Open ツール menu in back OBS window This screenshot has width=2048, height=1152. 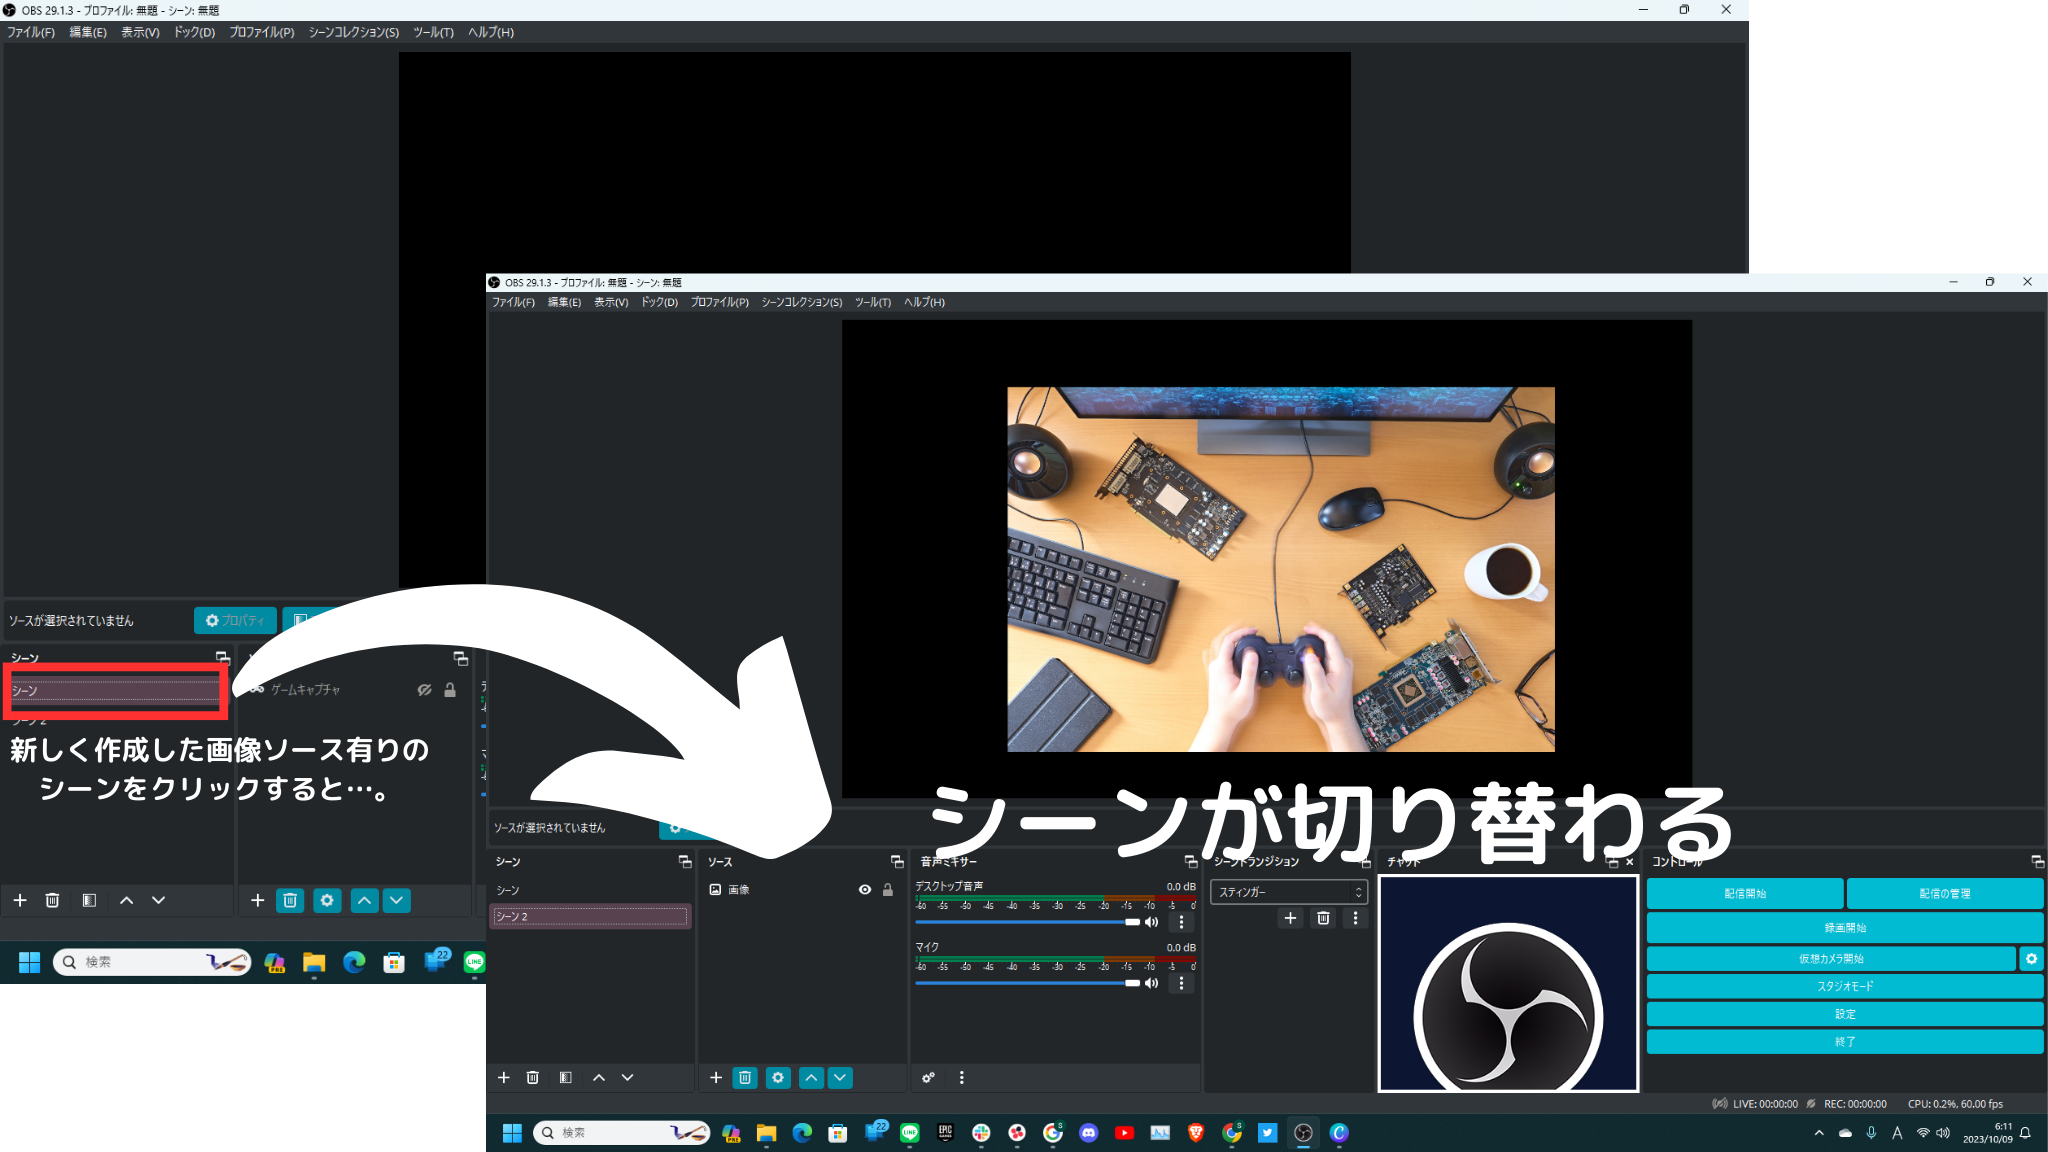pos(433,32)
